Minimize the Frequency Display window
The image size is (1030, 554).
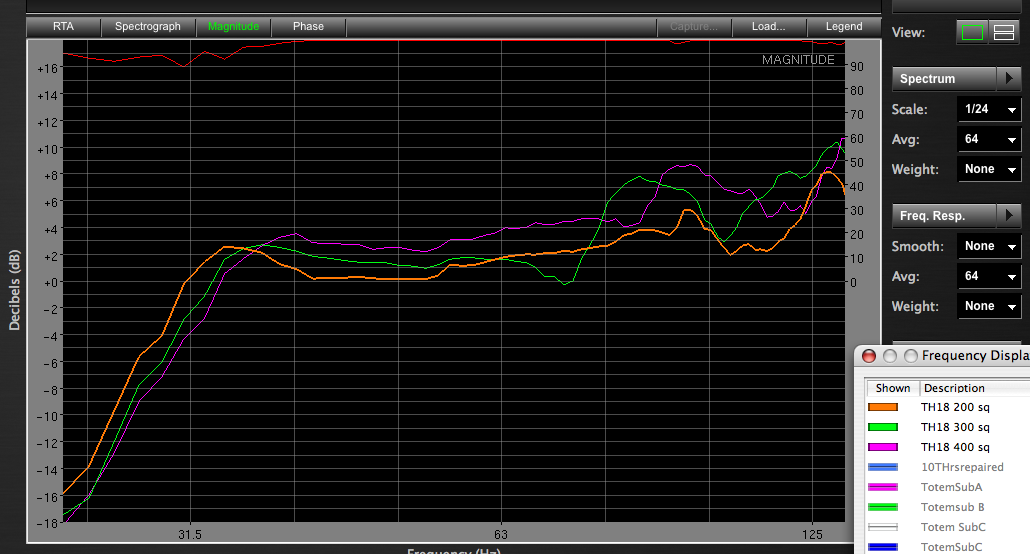(890, 356)
